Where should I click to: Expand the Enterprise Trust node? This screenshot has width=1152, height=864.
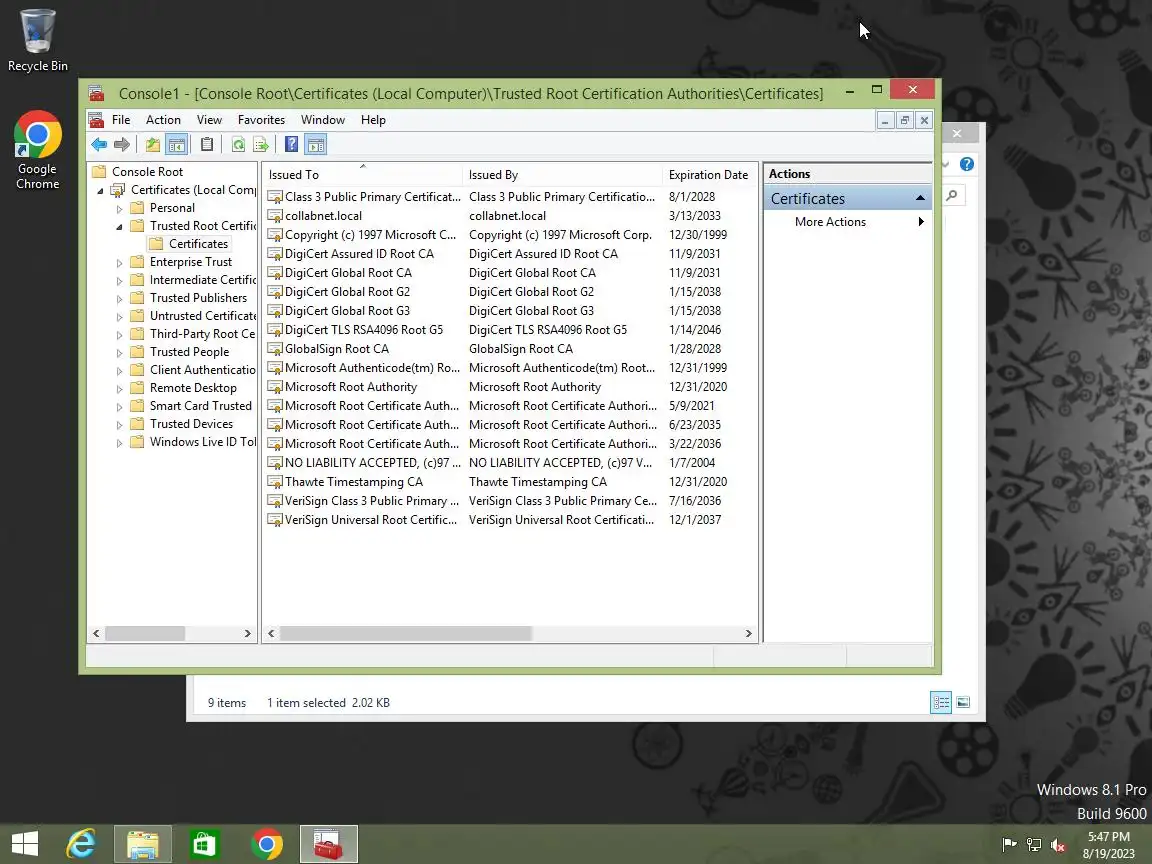pyautogui.click(x=119, y=262)
